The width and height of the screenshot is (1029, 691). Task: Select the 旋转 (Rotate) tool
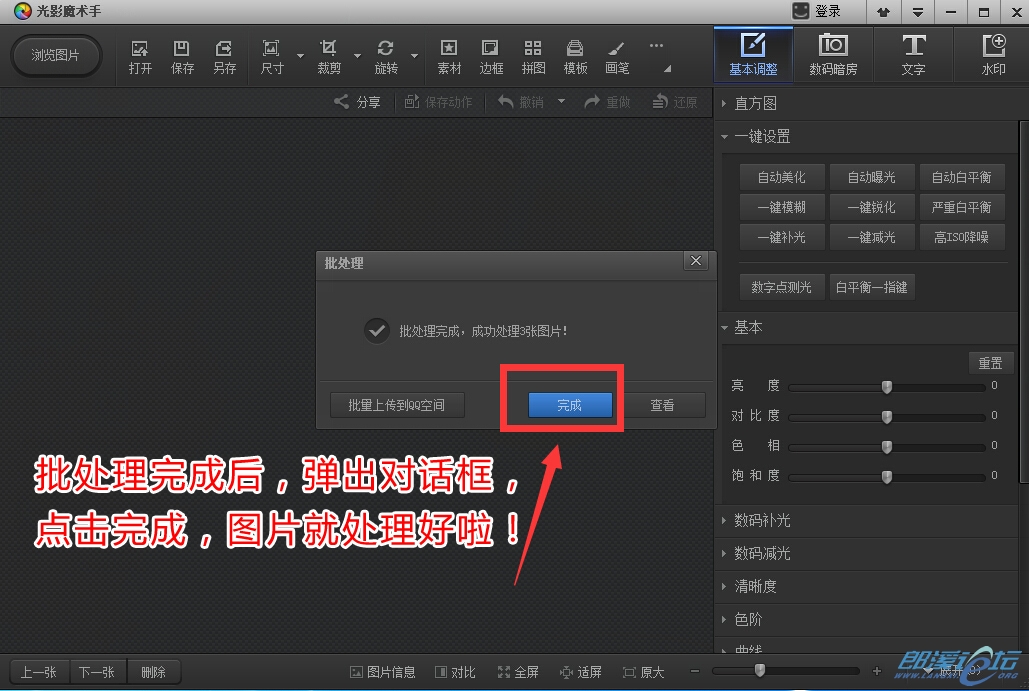[386, 56]
